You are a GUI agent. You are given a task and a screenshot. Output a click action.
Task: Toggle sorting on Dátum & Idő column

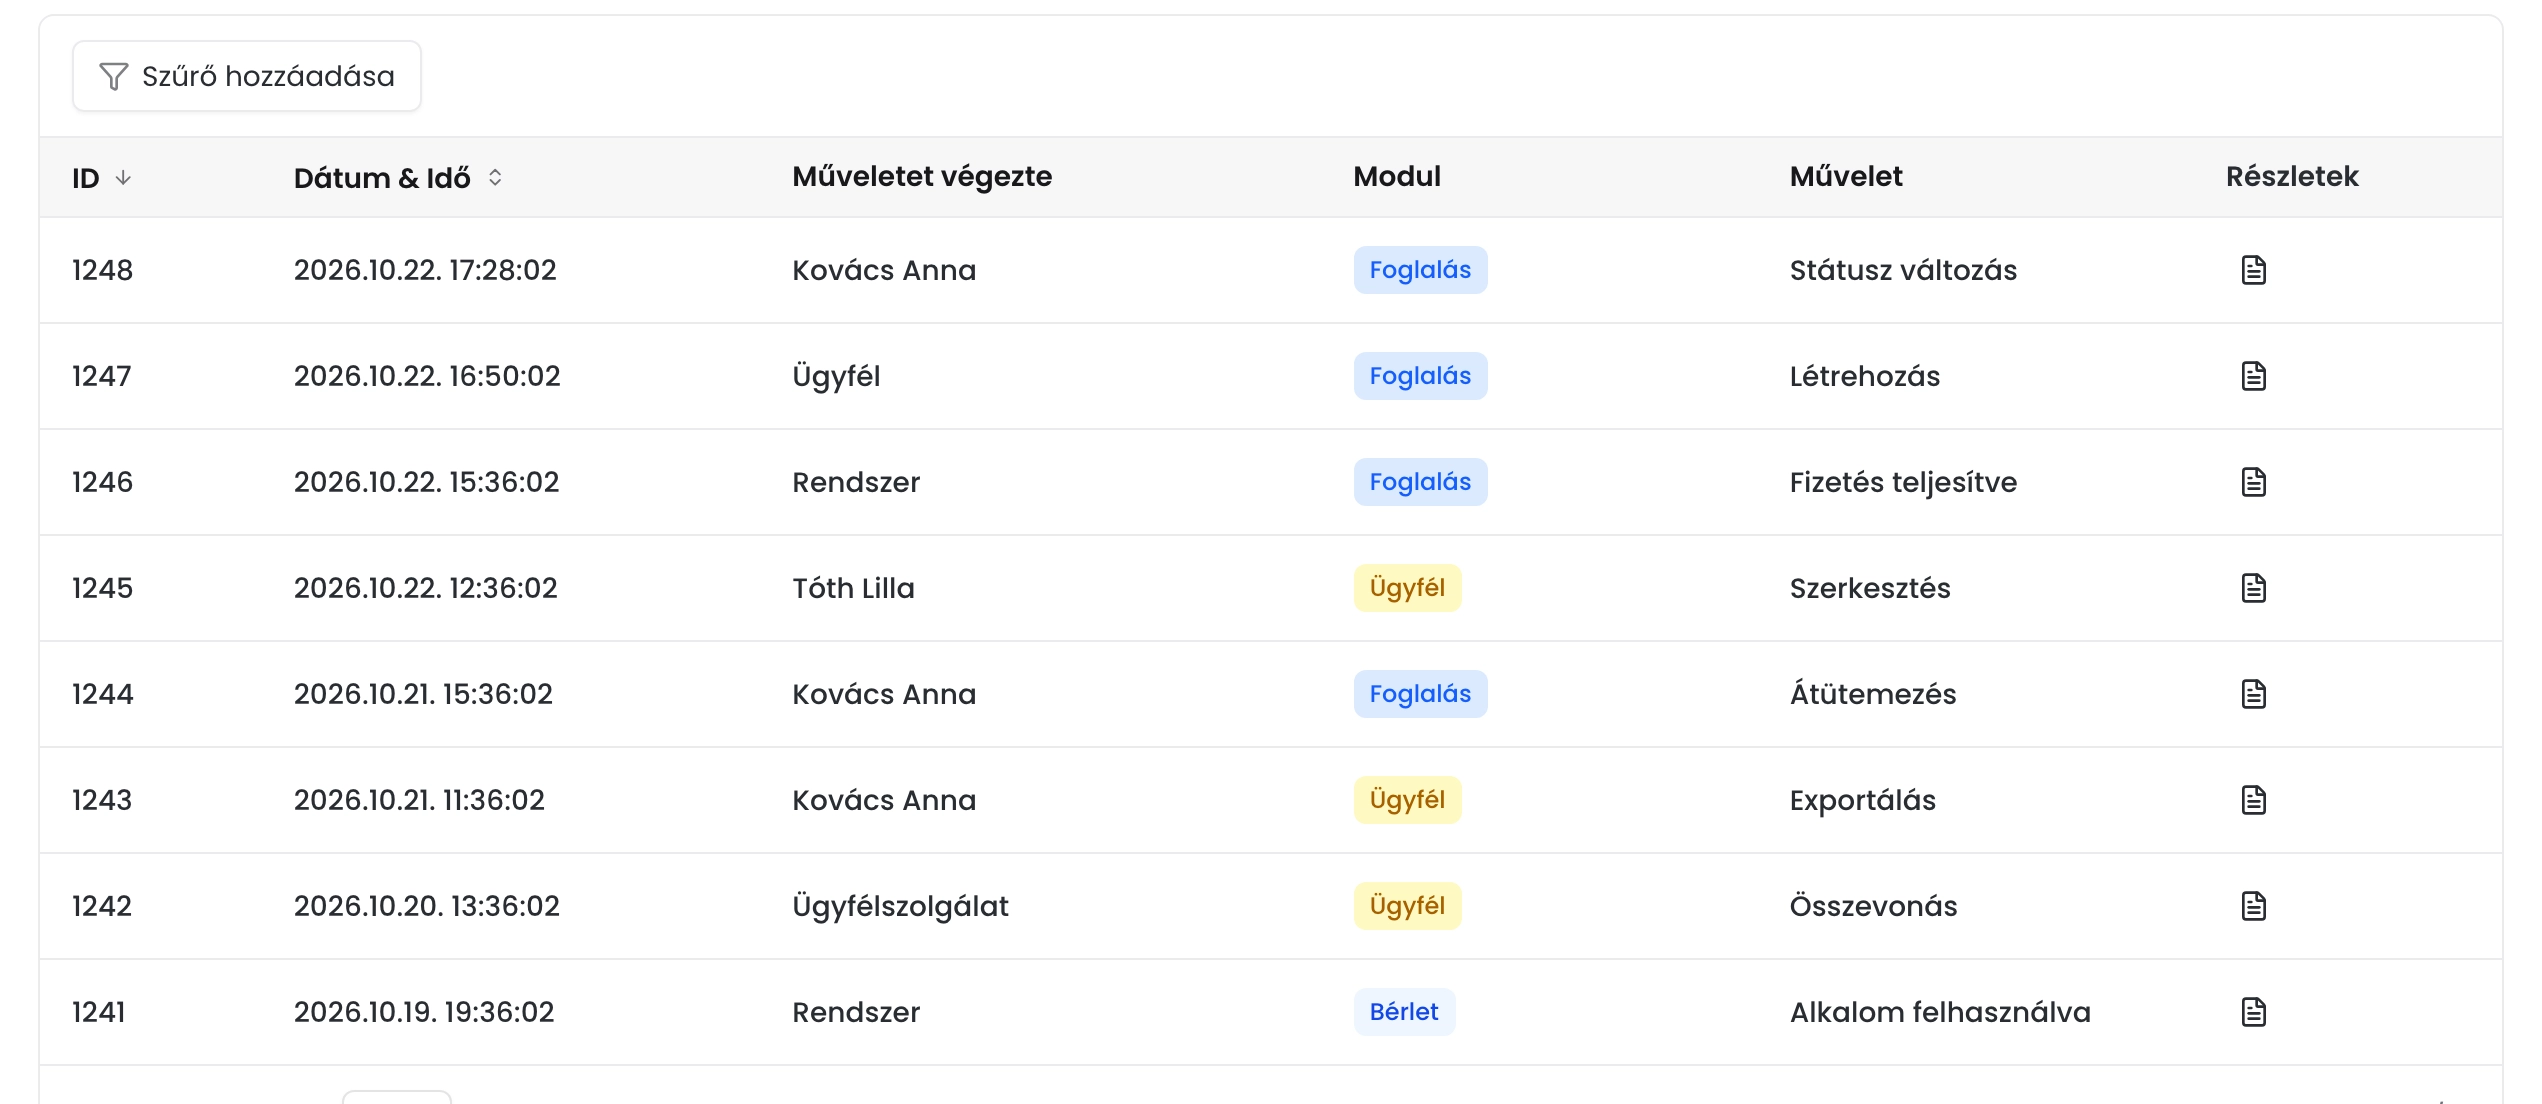click(495, 177)
